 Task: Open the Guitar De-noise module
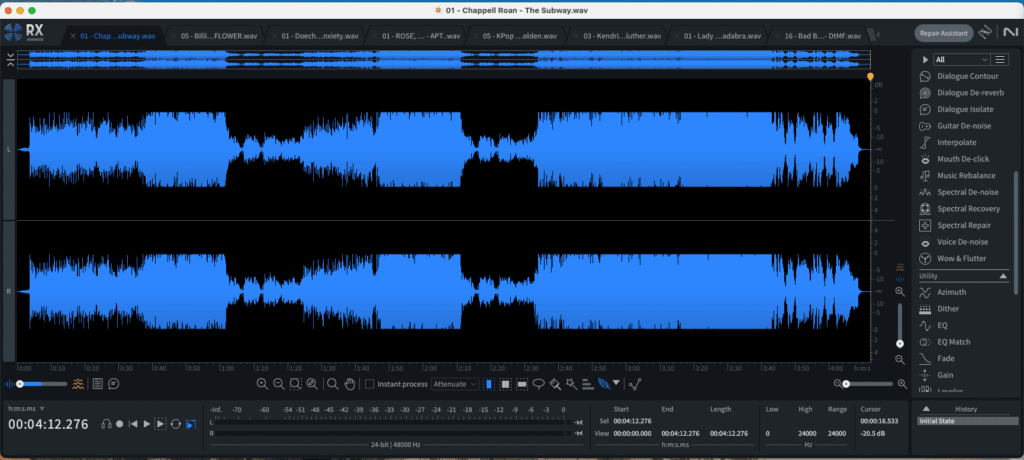tap(955, 126)
